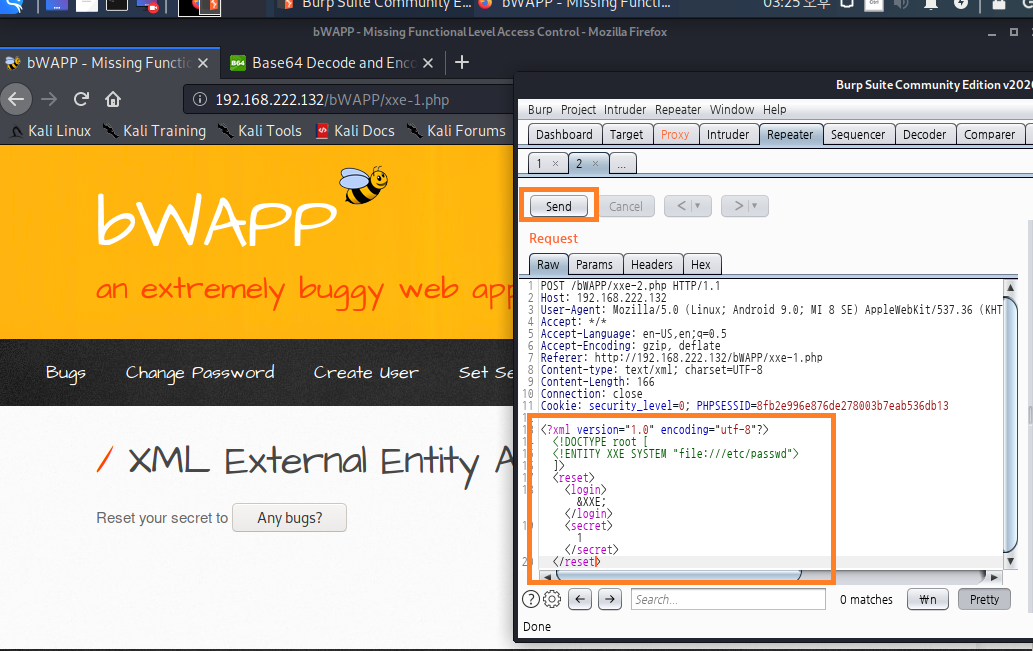Show site information icon in the URL bar

pos(200,99)
